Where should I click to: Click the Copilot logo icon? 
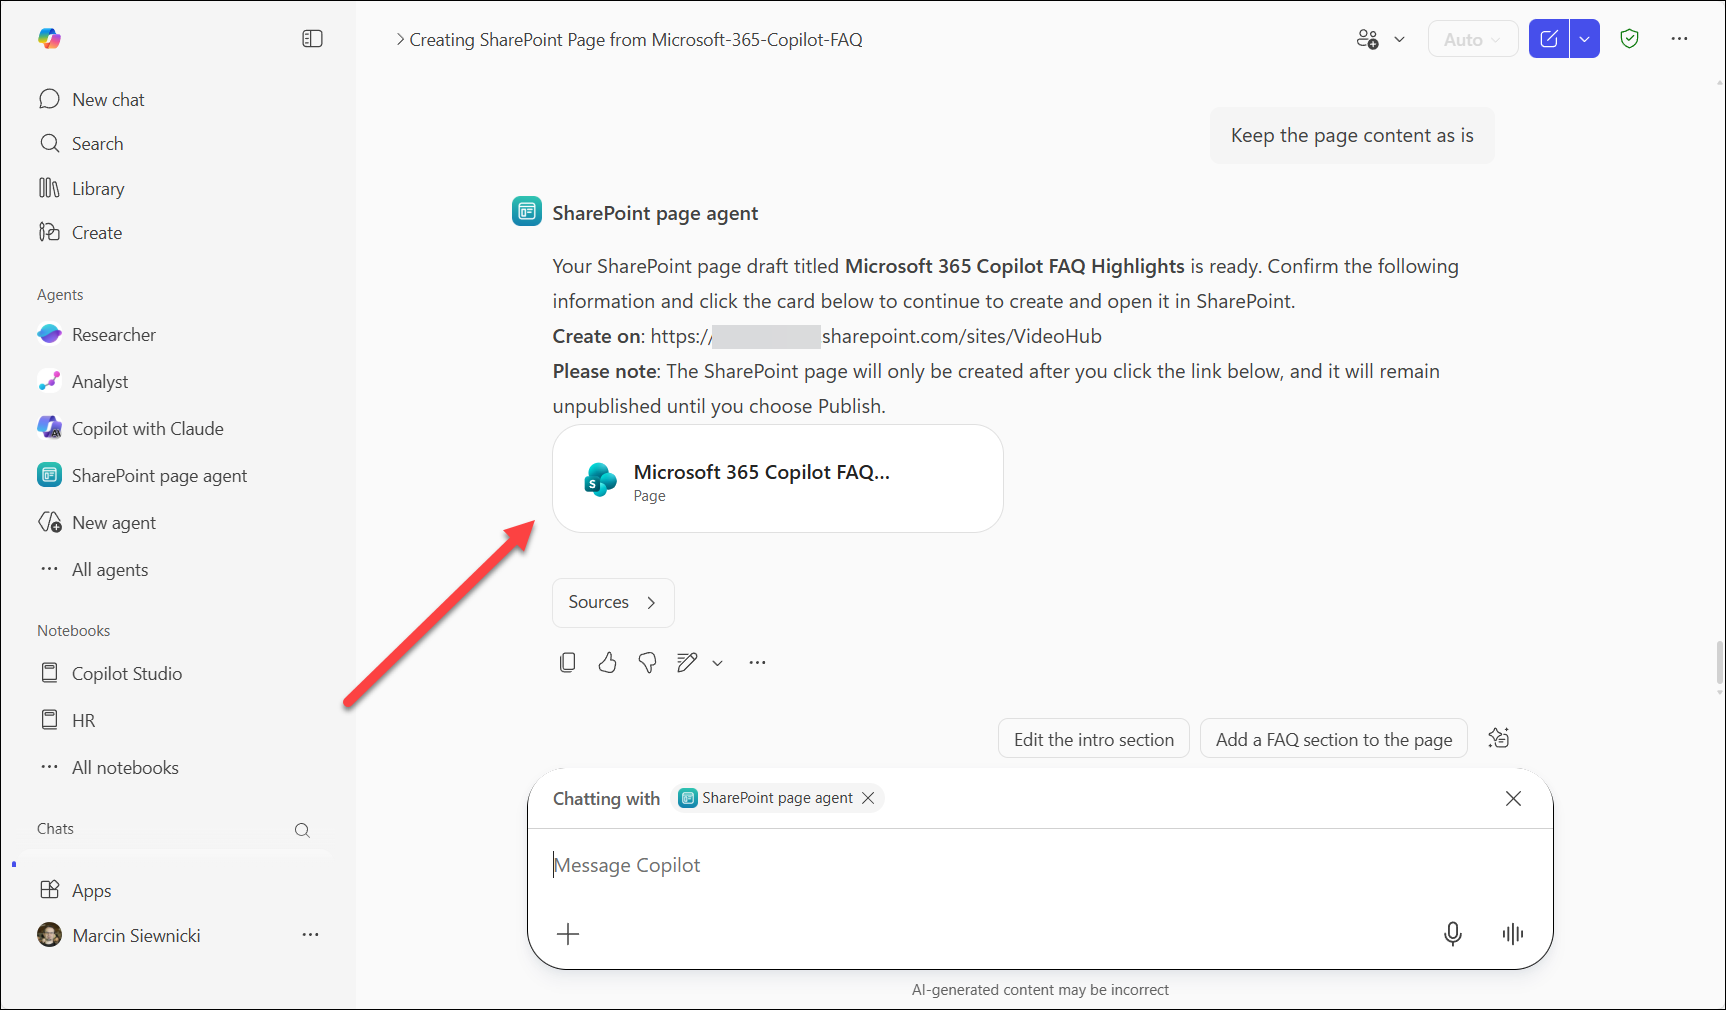(x=49, y=39)
